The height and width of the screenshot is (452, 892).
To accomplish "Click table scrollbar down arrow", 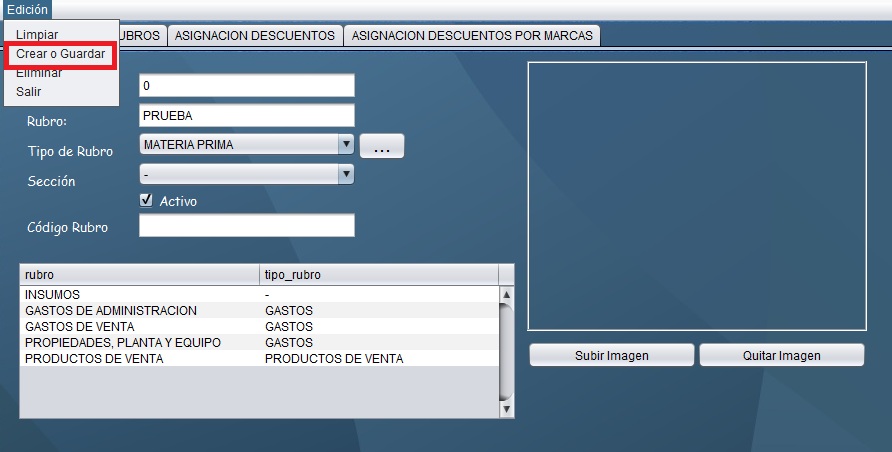I will click(x=506, y=409).
